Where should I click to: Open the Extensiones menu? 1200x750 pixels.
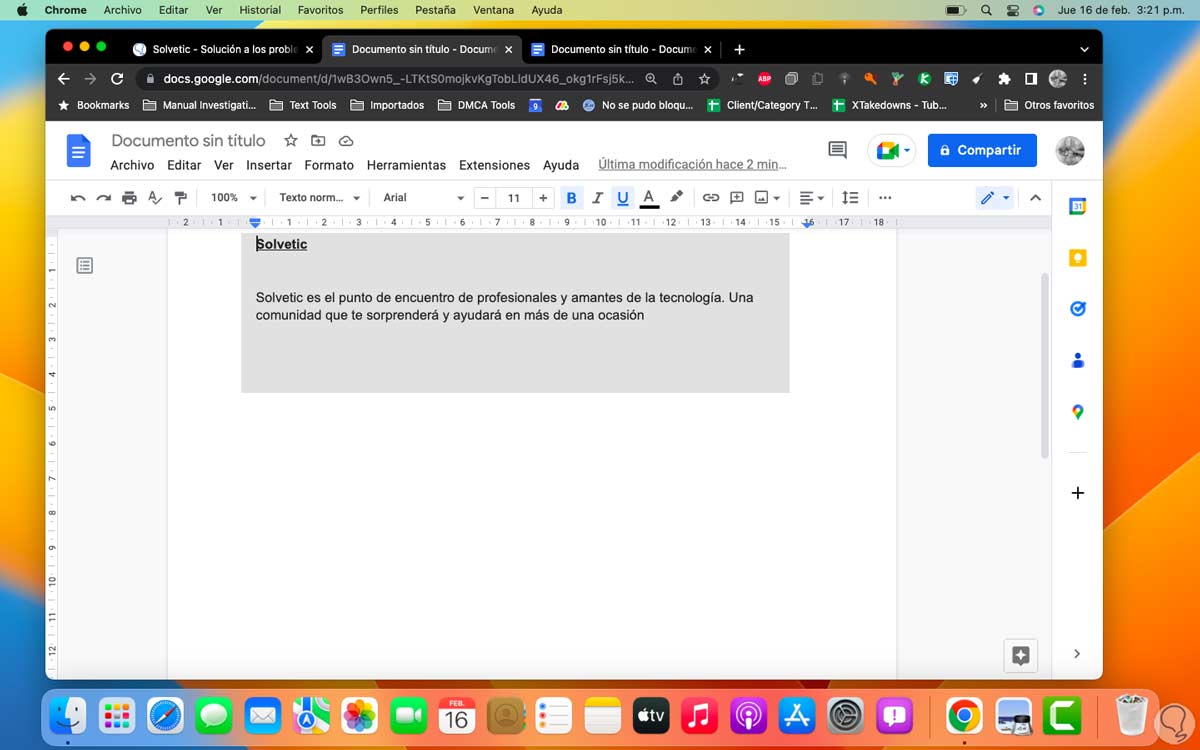(x=494, y=165)
